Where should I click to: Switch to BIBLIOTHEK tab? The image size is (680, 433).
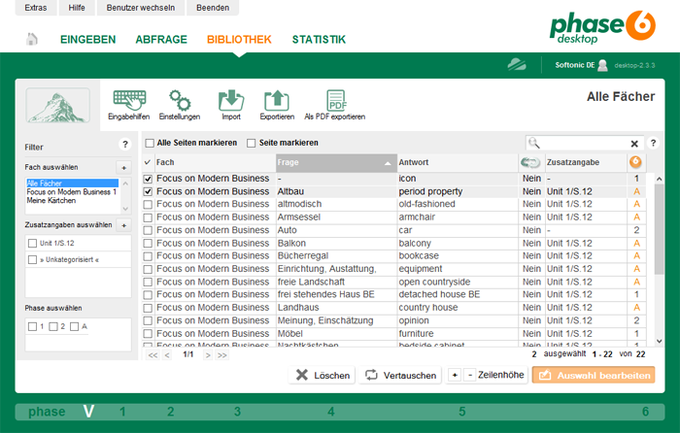point(239,39)
